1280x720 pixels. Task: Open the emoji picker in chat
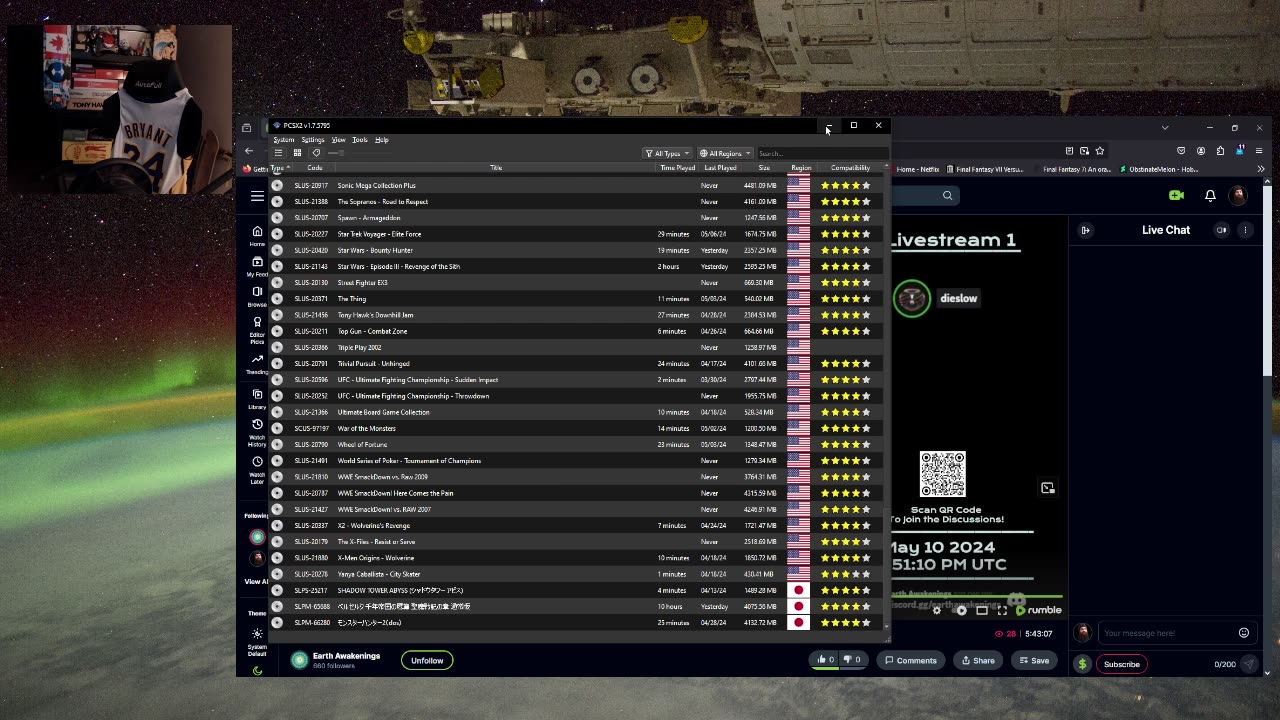(x=1244, y=633)
